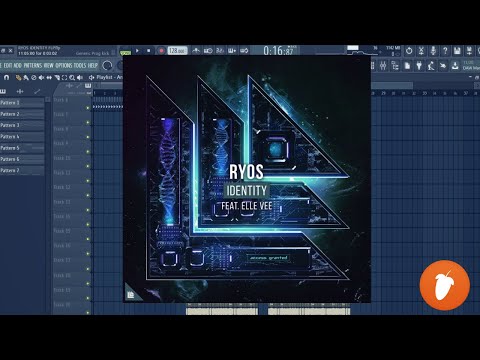Select Pattern 3 in the picker

point(22,125)
